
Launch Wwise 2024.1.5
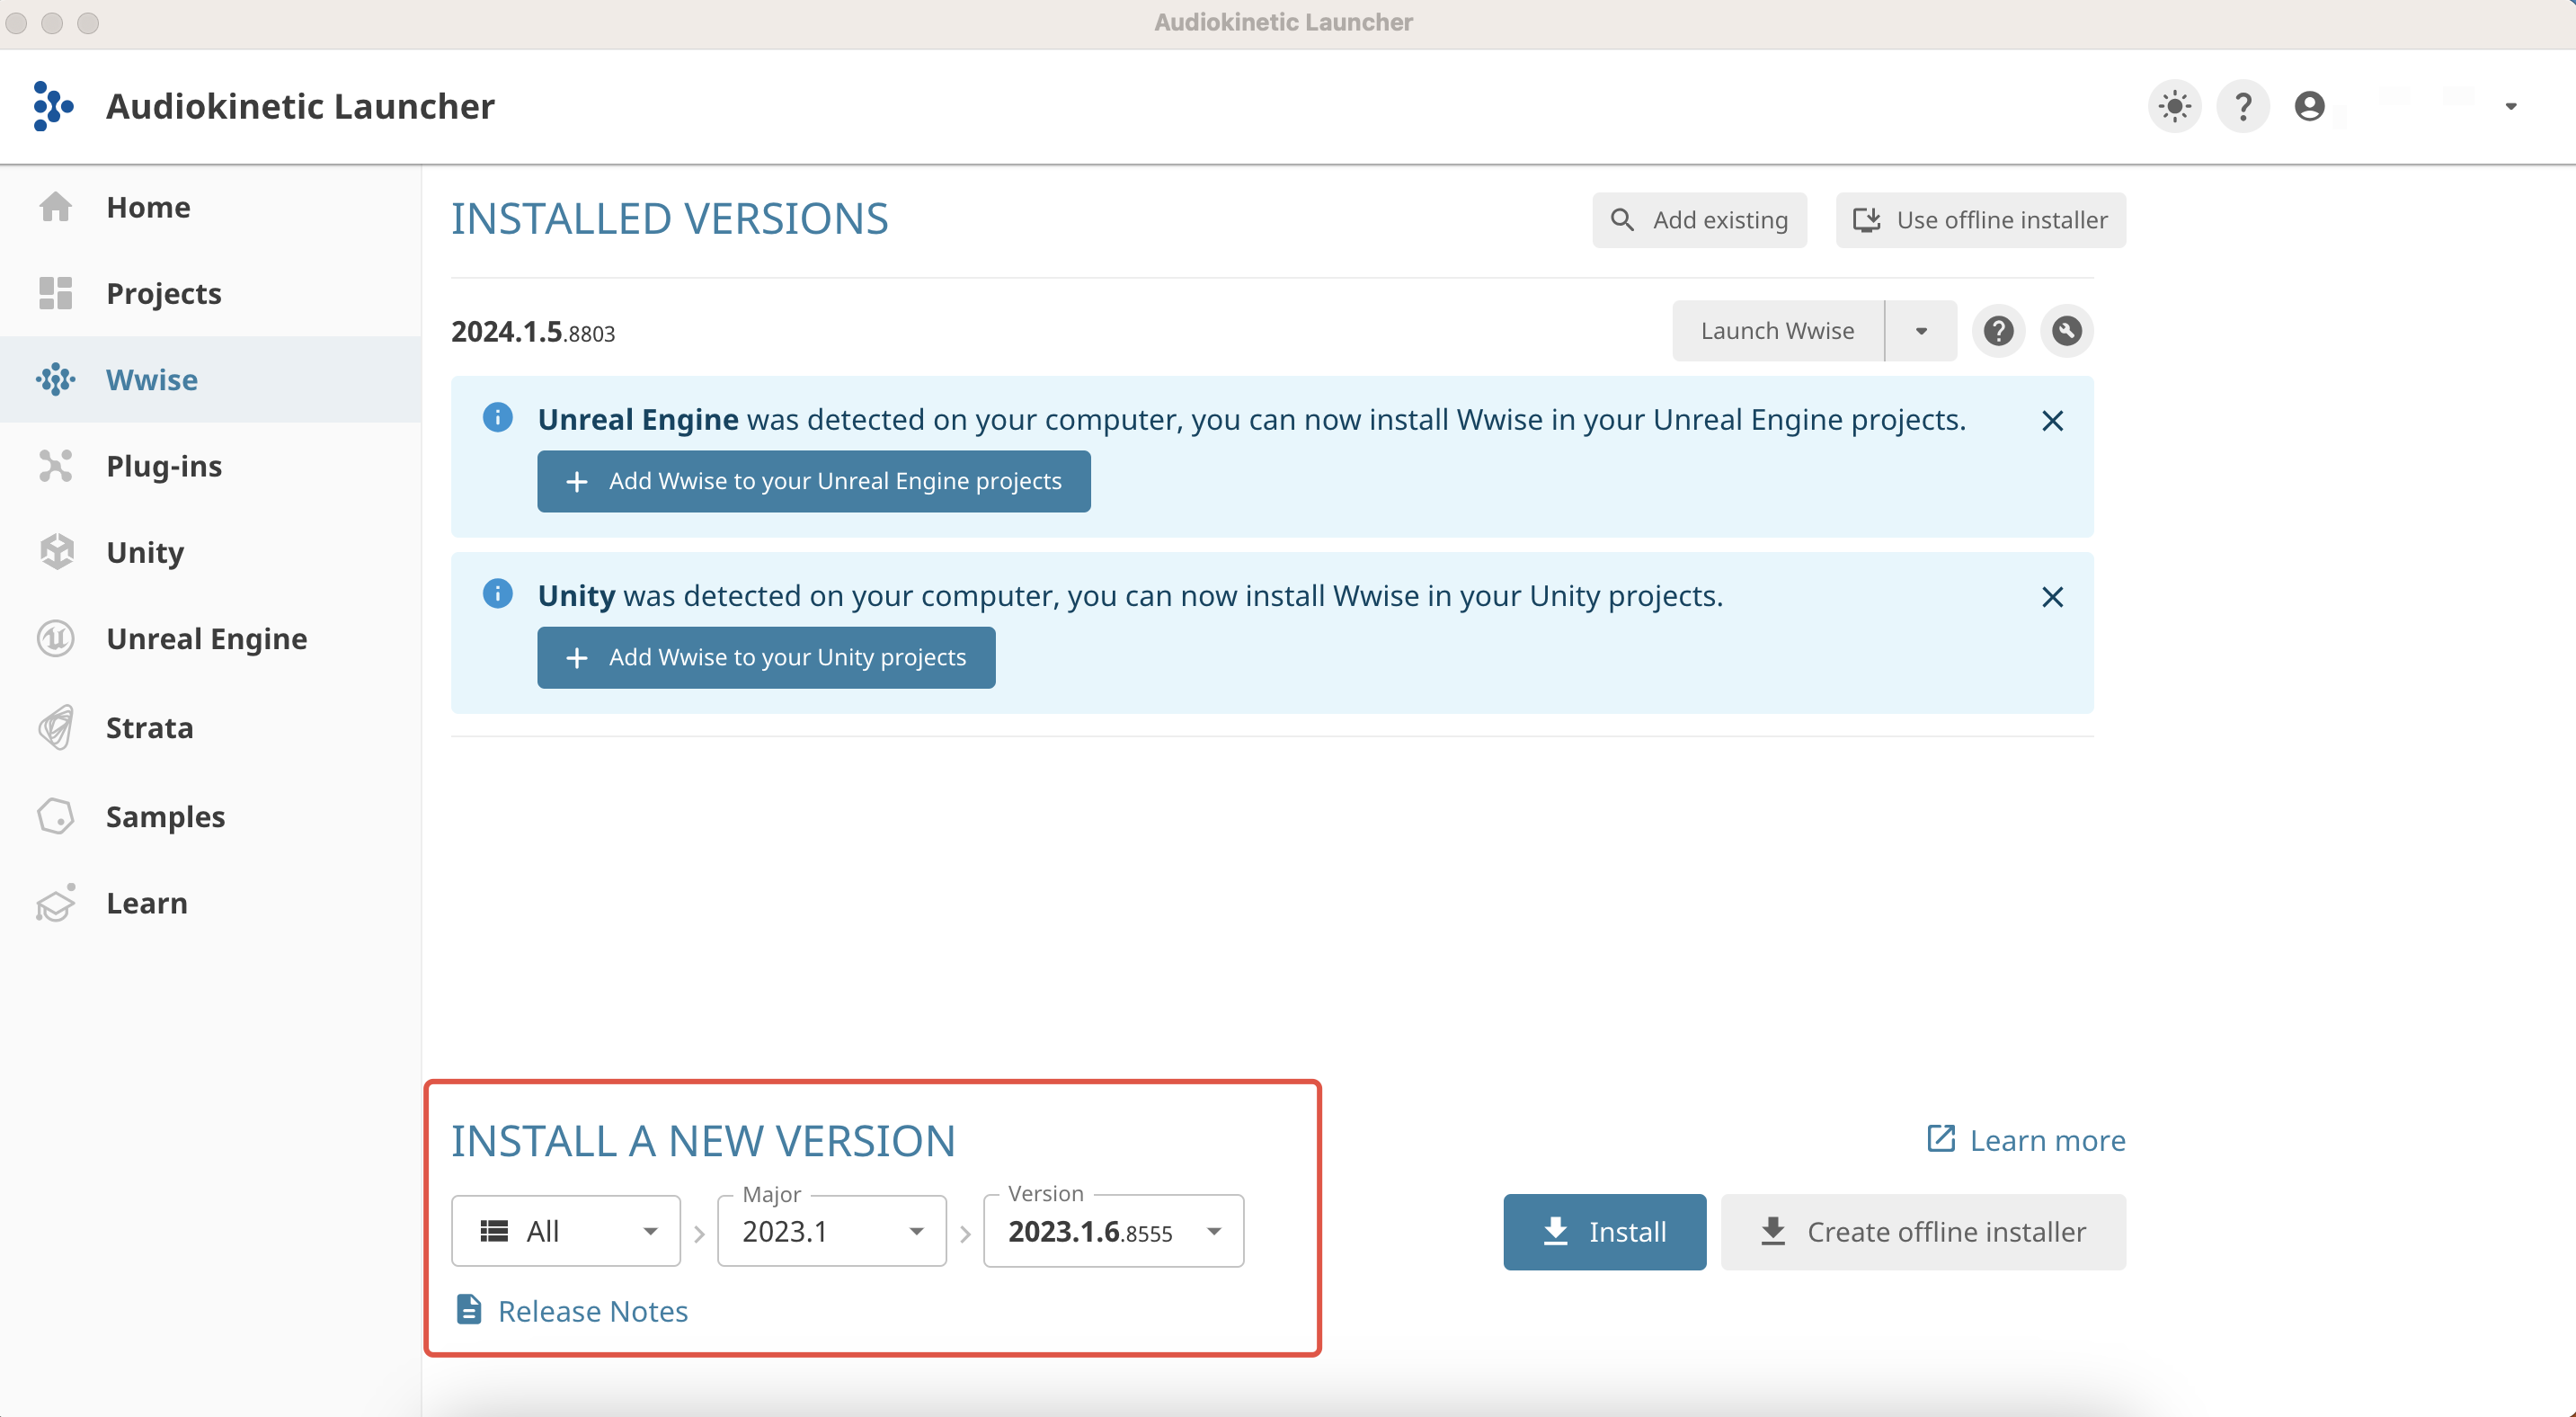pos(1777,331)
